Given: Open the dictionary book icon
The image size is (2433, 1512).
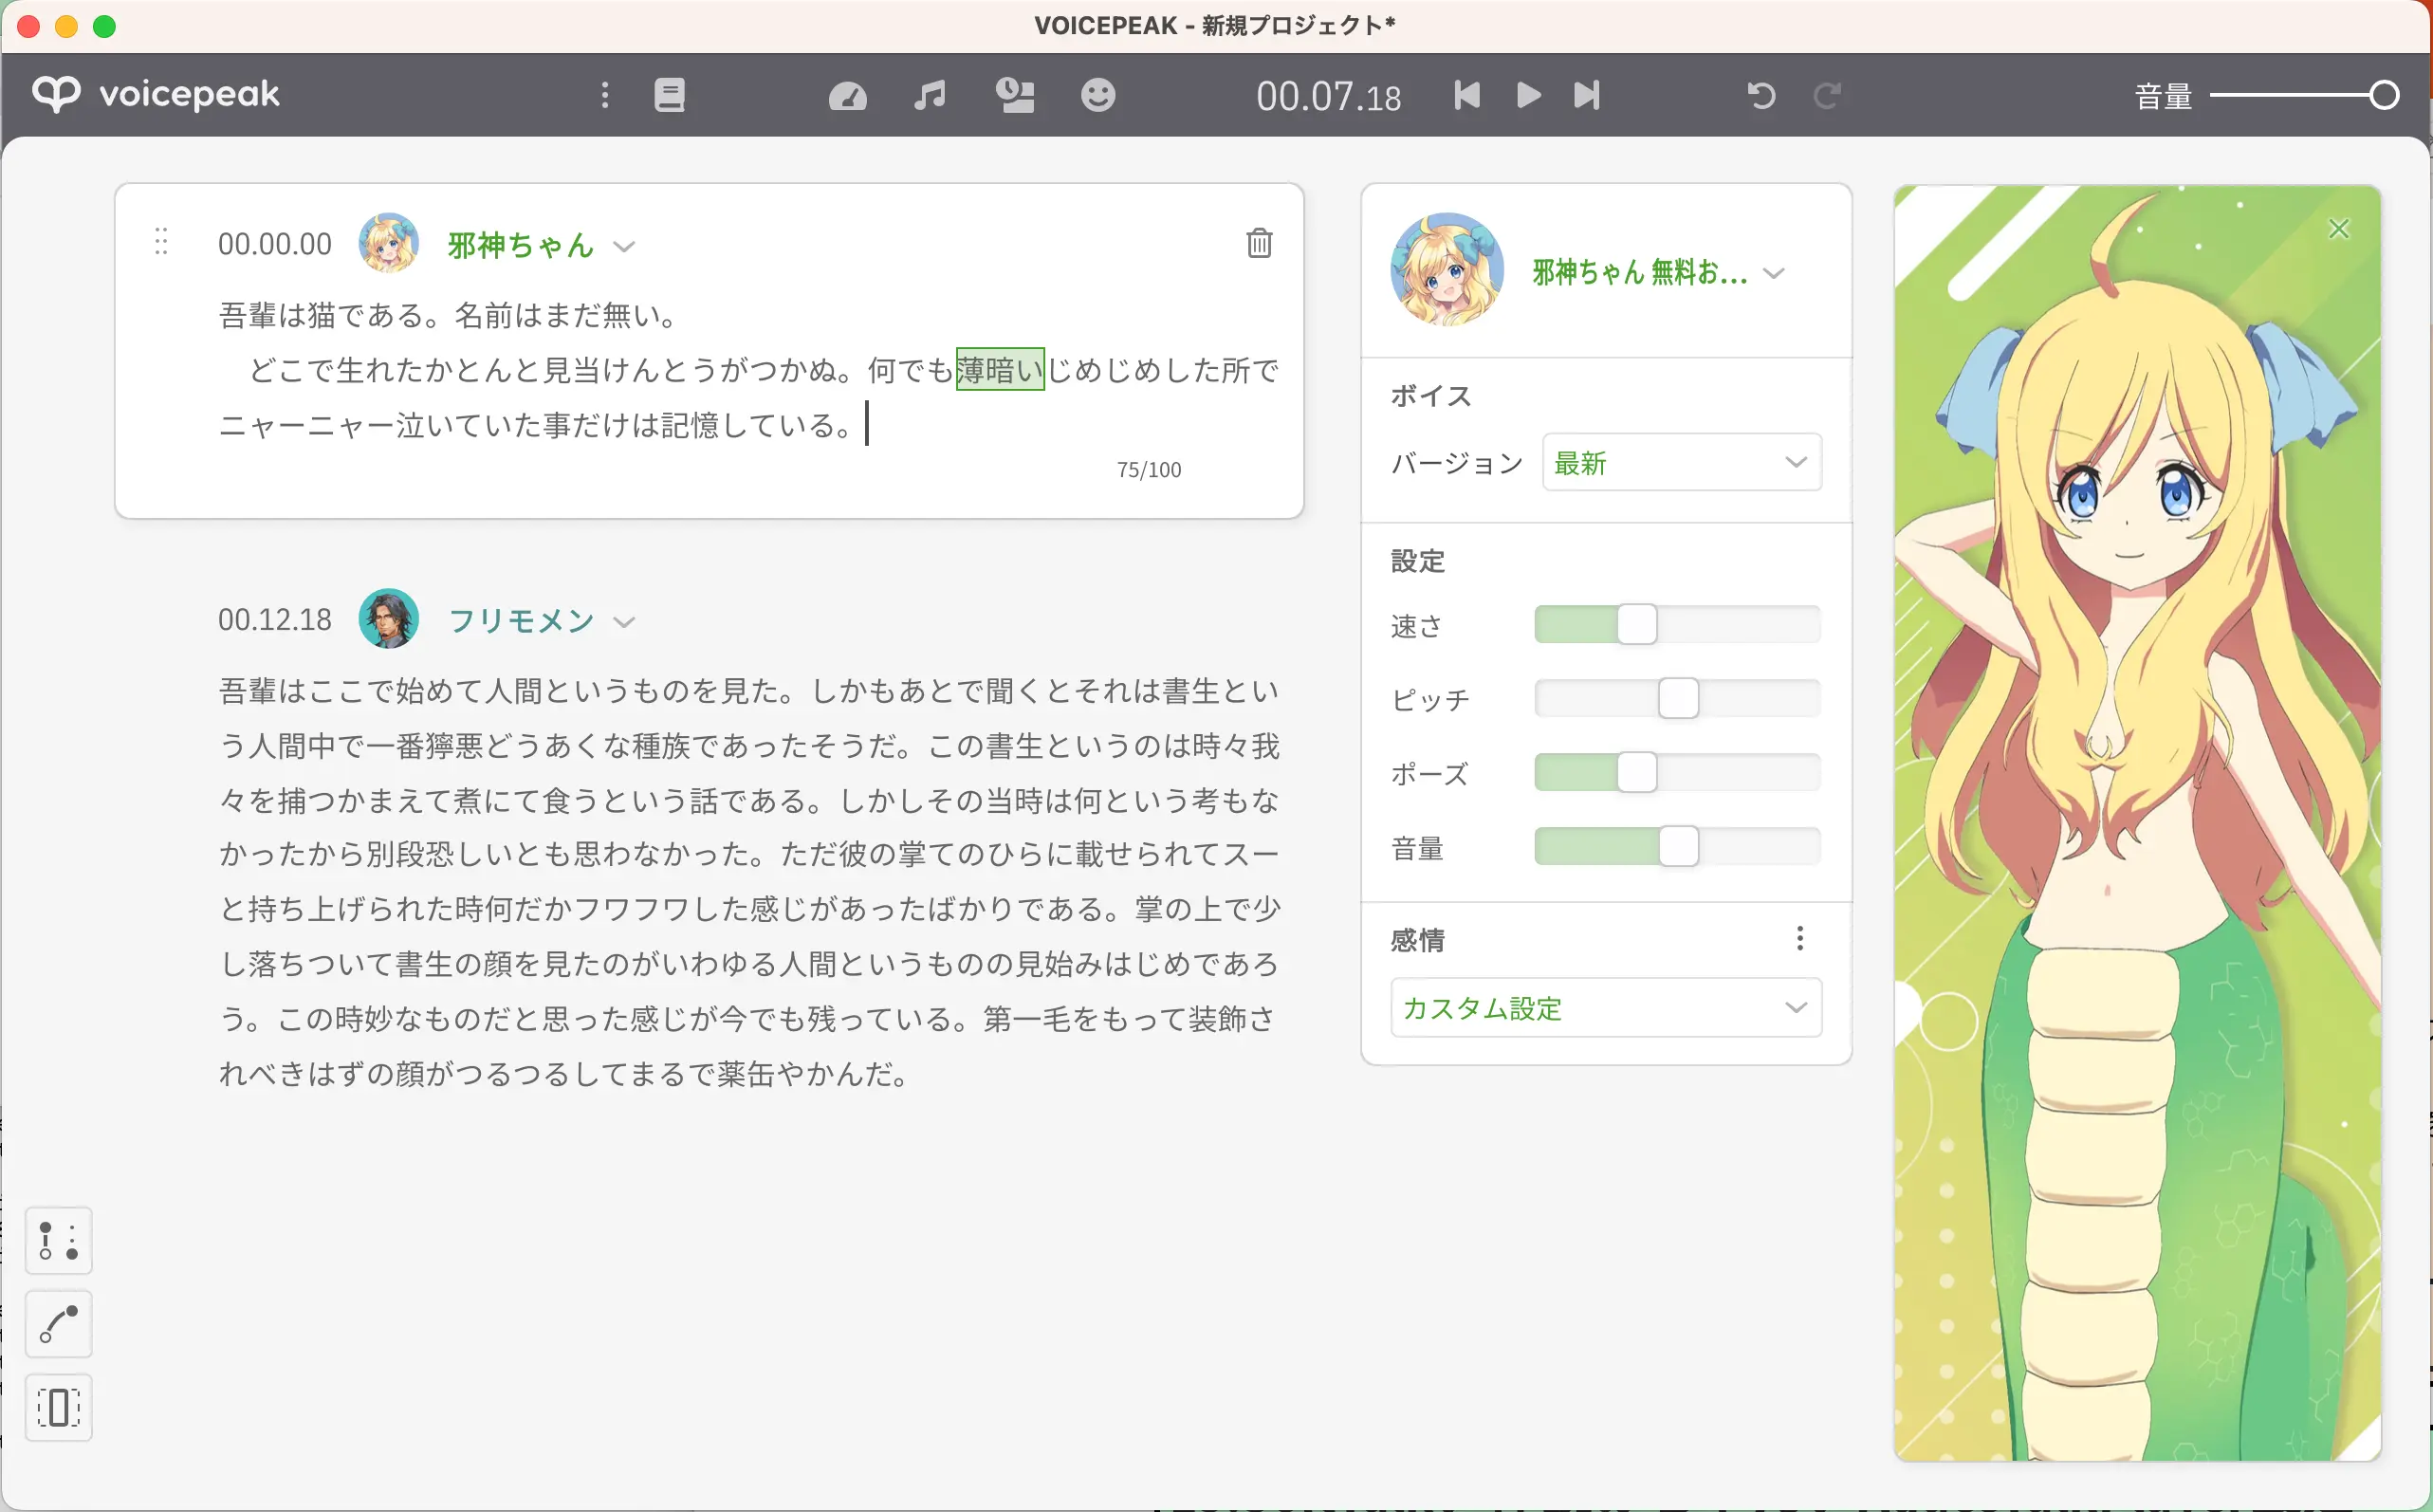Looking at the screenshot, I should coord(669,95).
